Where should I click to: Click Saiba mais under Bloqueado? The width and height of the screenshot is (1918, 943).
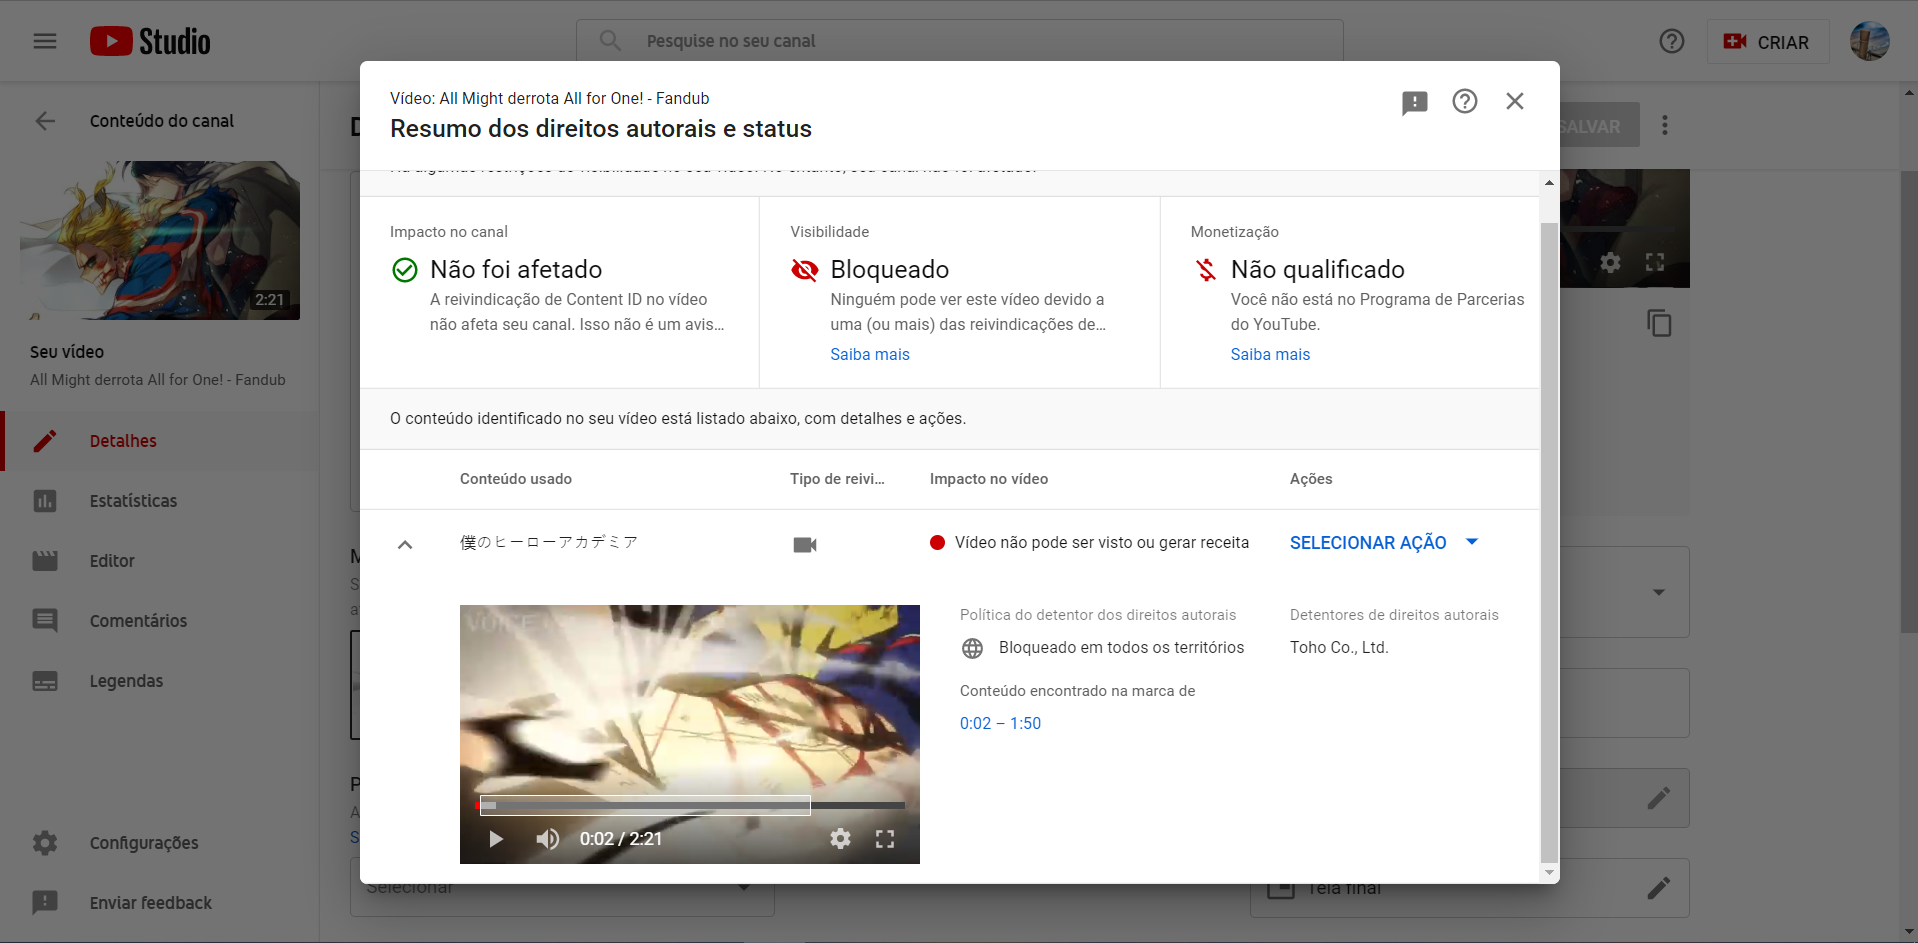870,354
